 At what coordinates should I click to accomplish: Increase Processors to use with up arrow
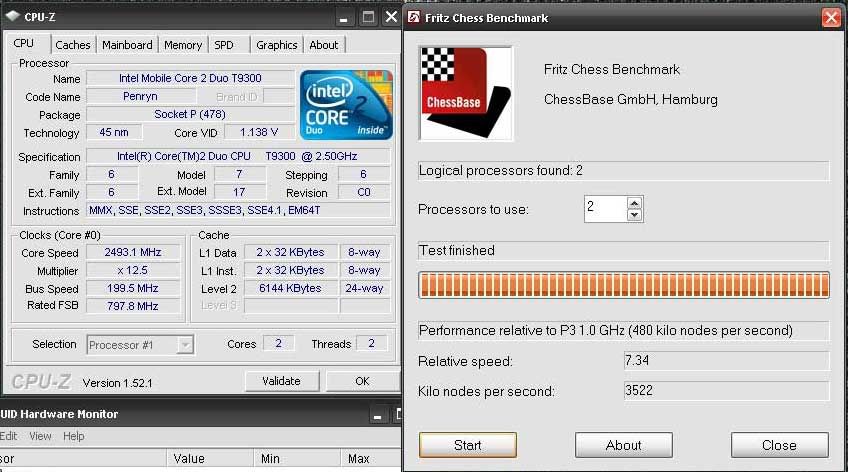point(634,203)
